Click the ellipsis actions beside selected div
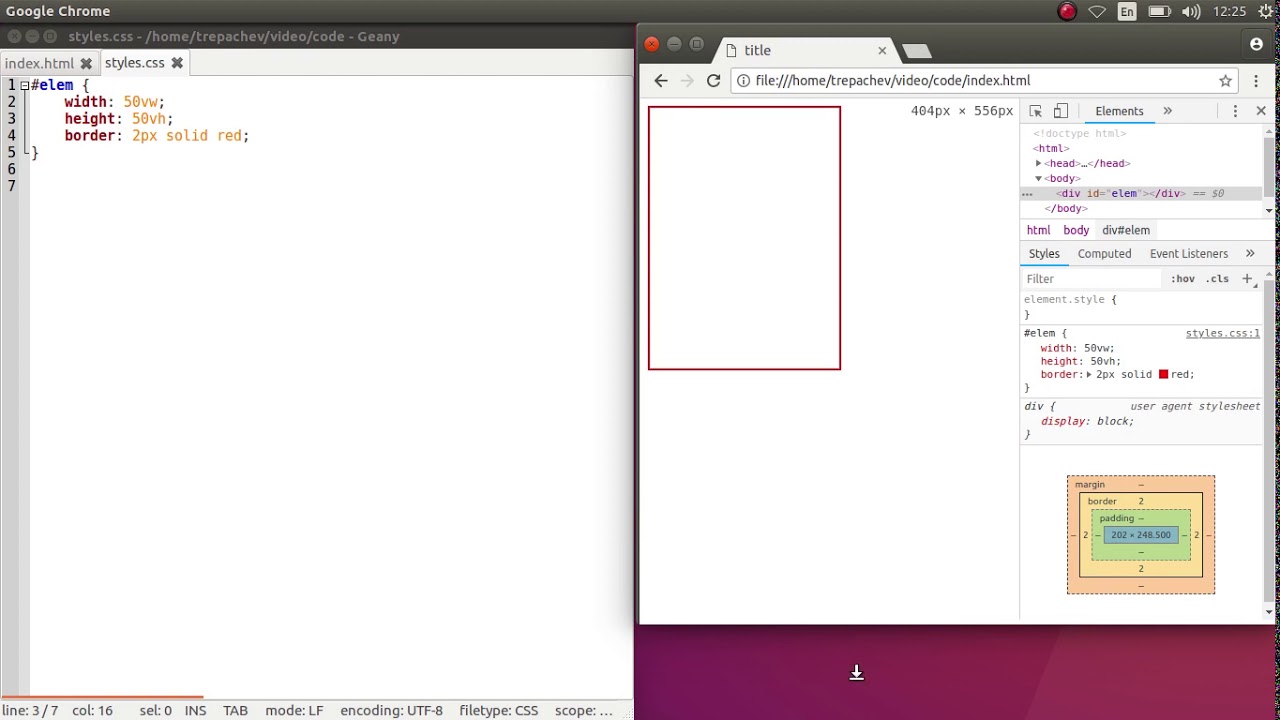Viewport: 1280px width, 720px height. [1027, 194]
